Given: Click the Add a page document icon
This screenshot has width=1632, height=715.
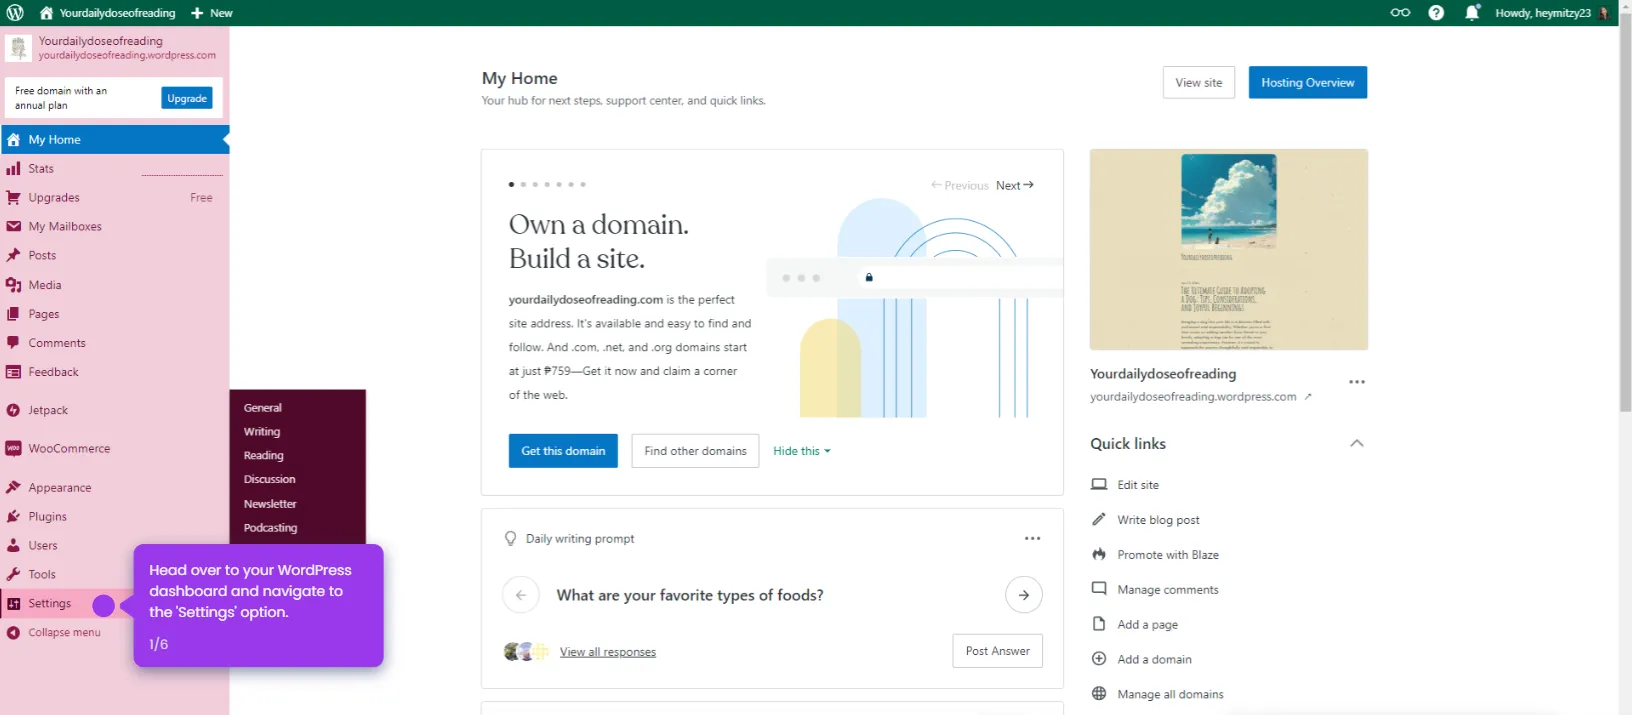Looking at the screenshot, I should point(1099,624).
